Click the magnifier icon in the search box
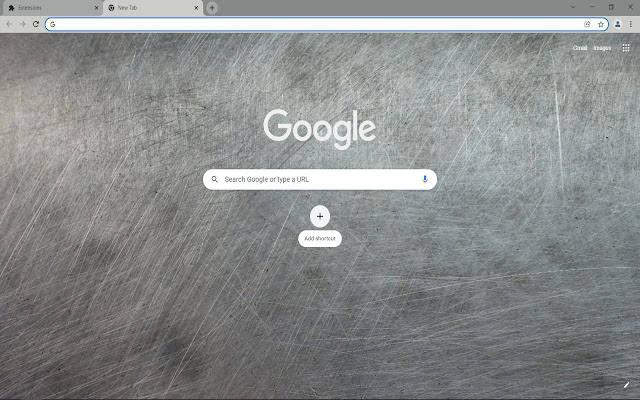Viewport: 640px width, 400px height. pyautogui.click(x=214, y=179)
